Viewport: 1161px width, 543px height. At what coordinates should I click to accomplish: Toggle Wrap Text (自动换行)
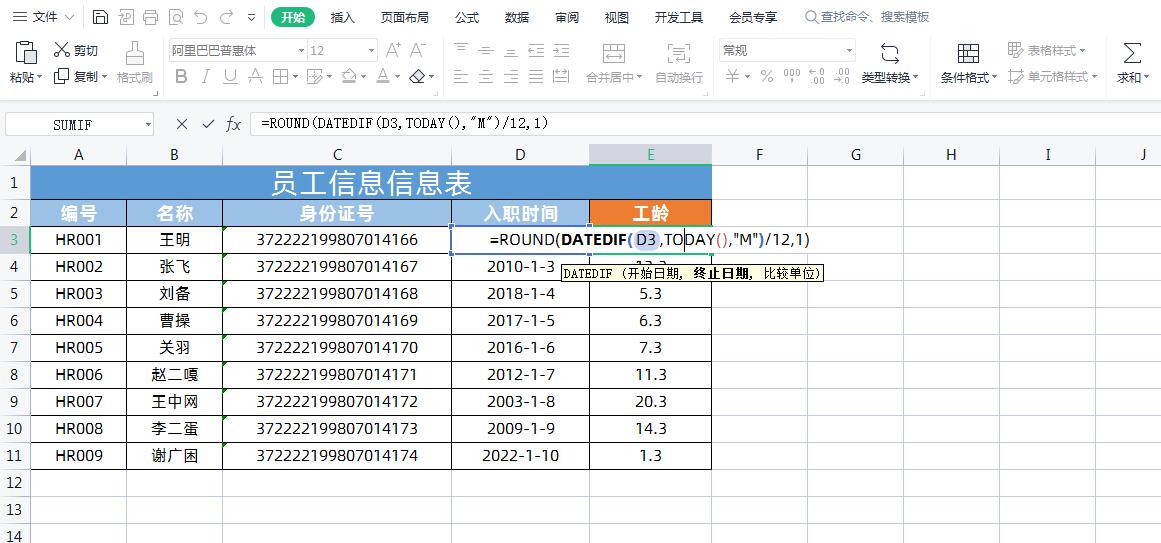(x=678, y=53)
